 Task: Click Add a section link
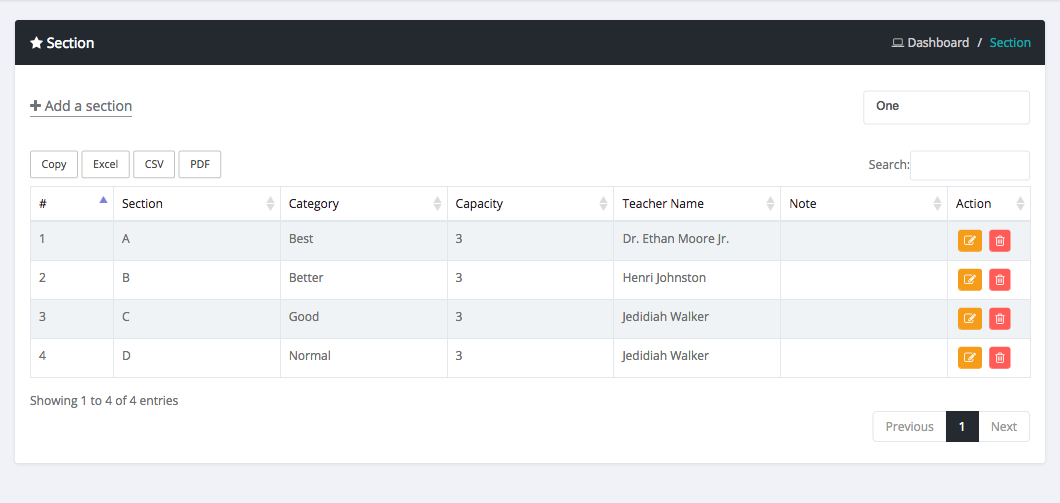click(81, 106)
